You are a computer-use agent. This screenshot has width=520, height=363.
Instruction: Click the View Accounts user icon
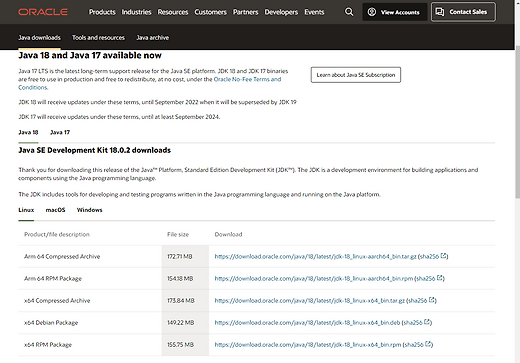tap(372, 12)
